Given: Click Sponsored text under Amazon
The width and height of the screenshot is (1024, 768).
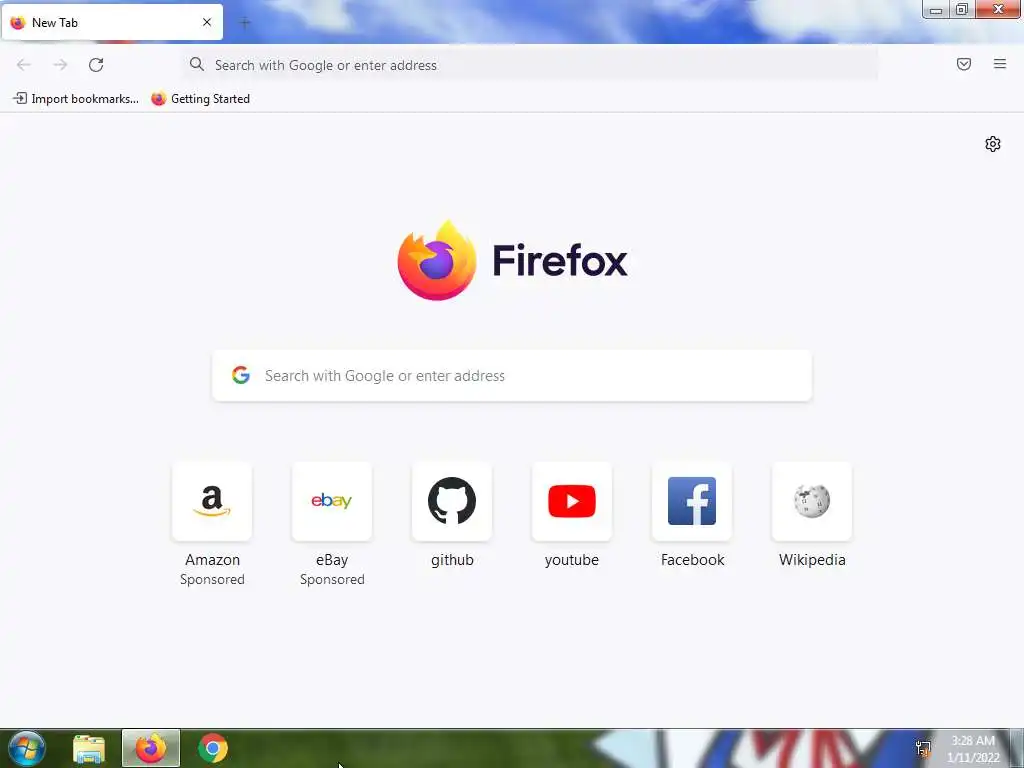Looking at the screenshot, I should point(212,579).
